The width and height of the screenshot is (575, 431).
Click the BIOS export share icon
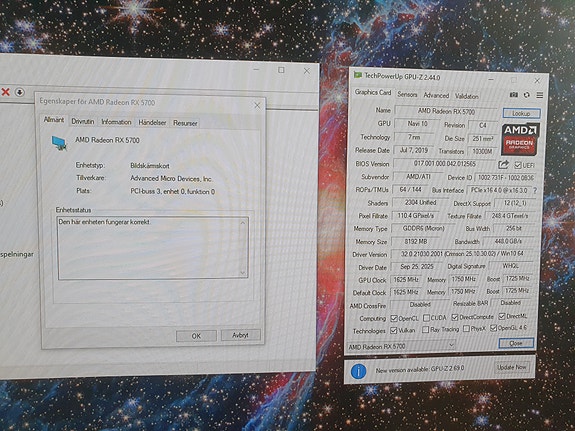coord(503,165)
